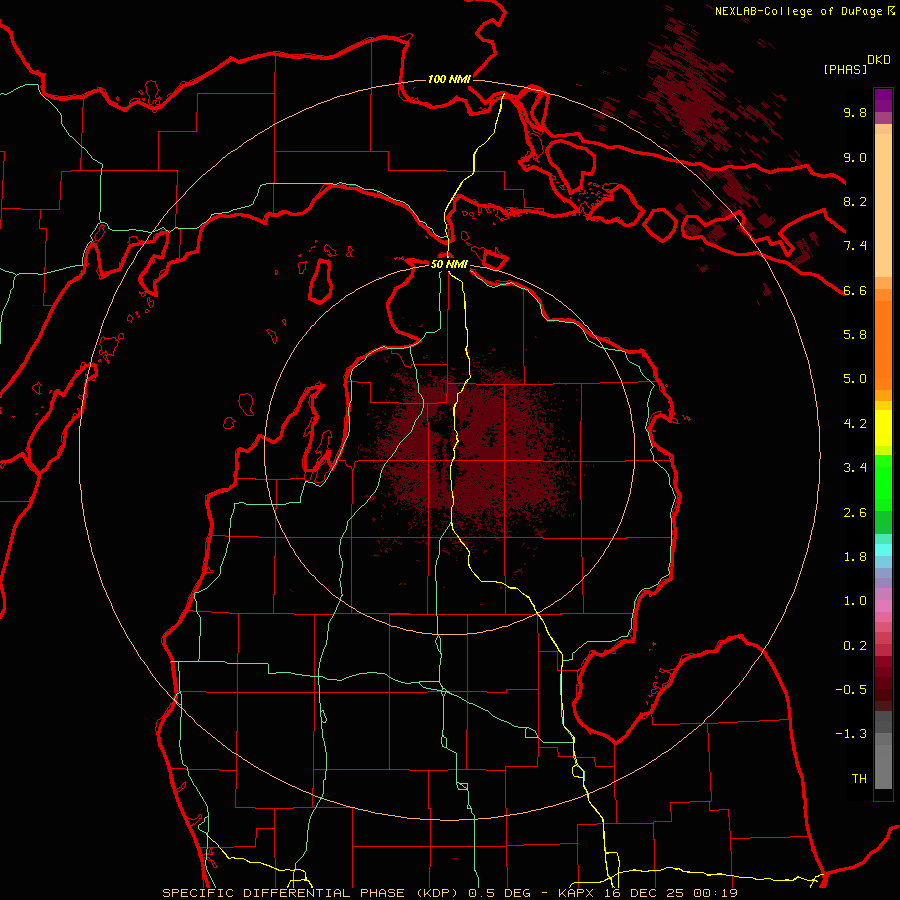Click the 50 NMI range ring label

pos(449,264)
